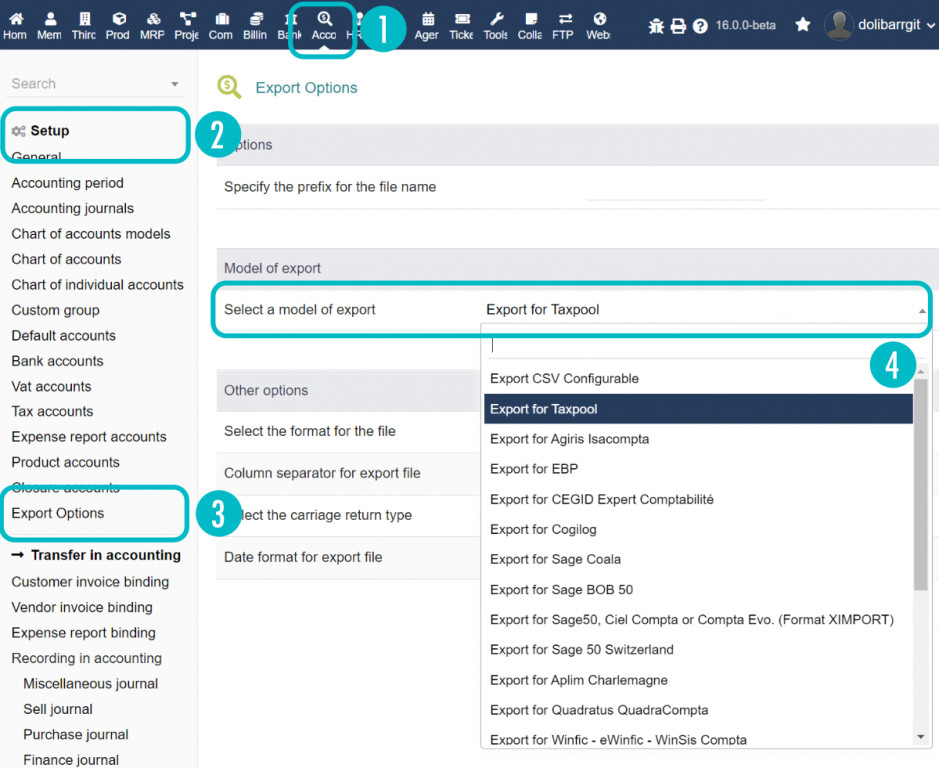Open the Select a model of export dropdown
Image resolution: width=939 pixels, height=768 pixels.
tap(700, 310)
